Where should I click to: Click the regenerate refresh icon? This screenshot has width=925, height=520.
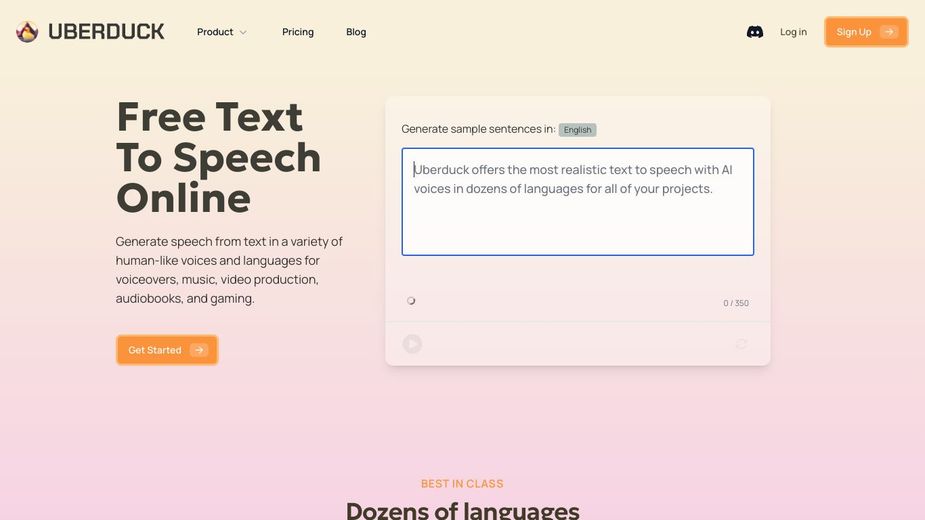pyautogui.click(x=741, y=344)
